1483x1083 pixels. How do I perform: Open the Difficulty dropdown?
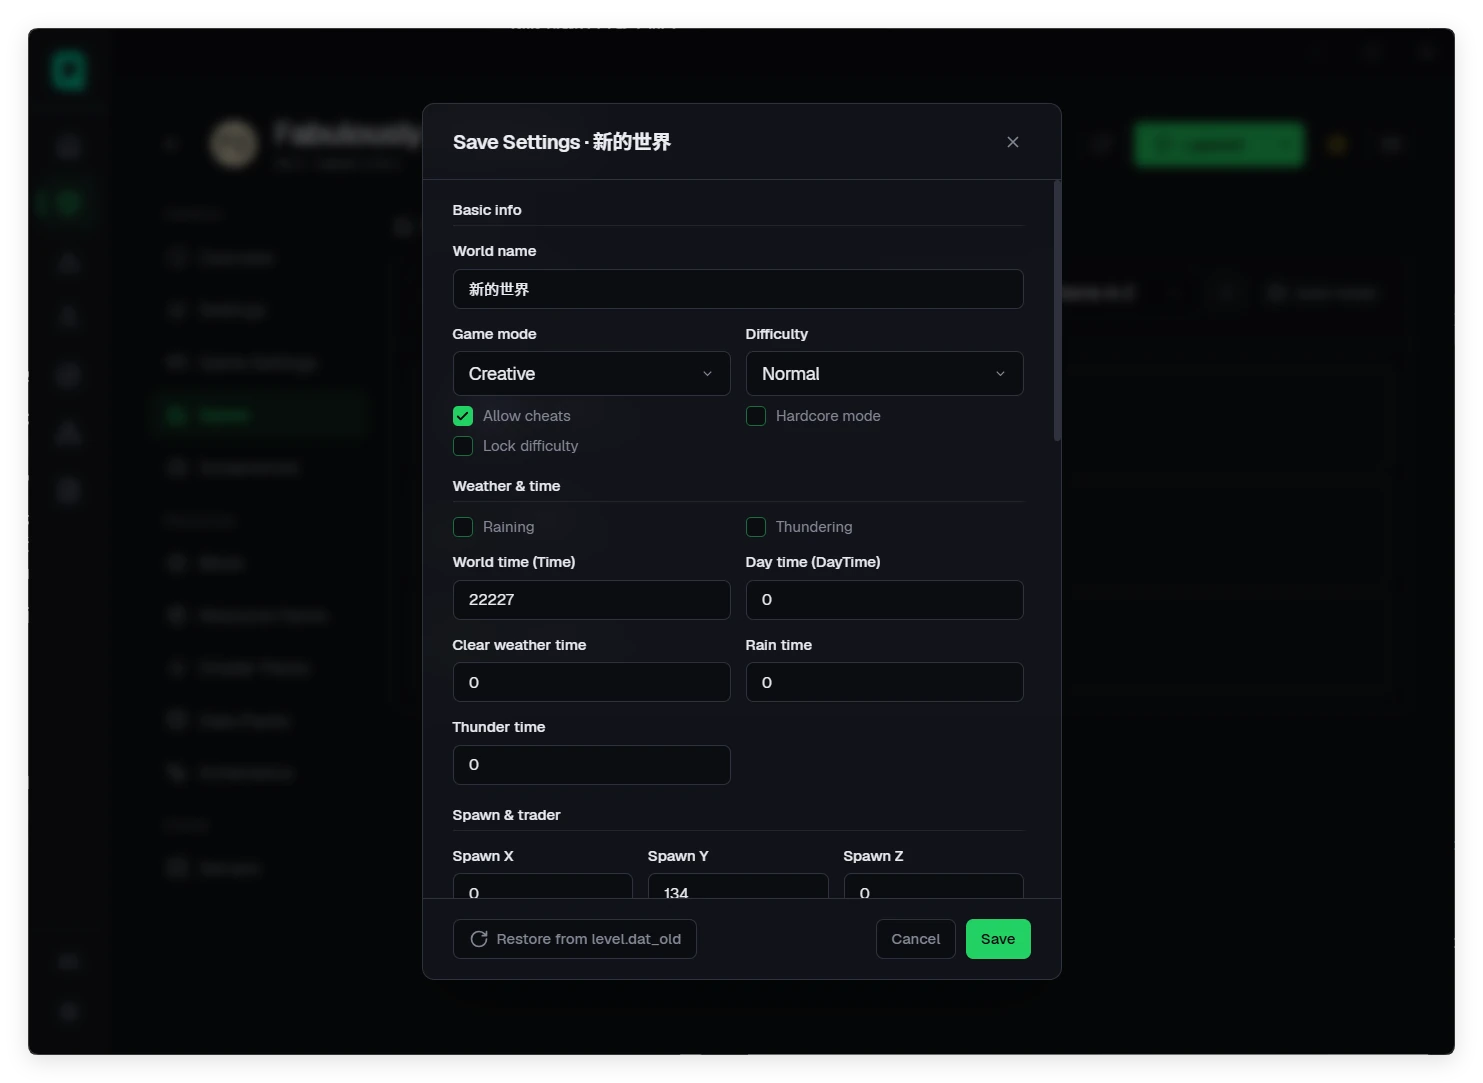pos(884,374)
